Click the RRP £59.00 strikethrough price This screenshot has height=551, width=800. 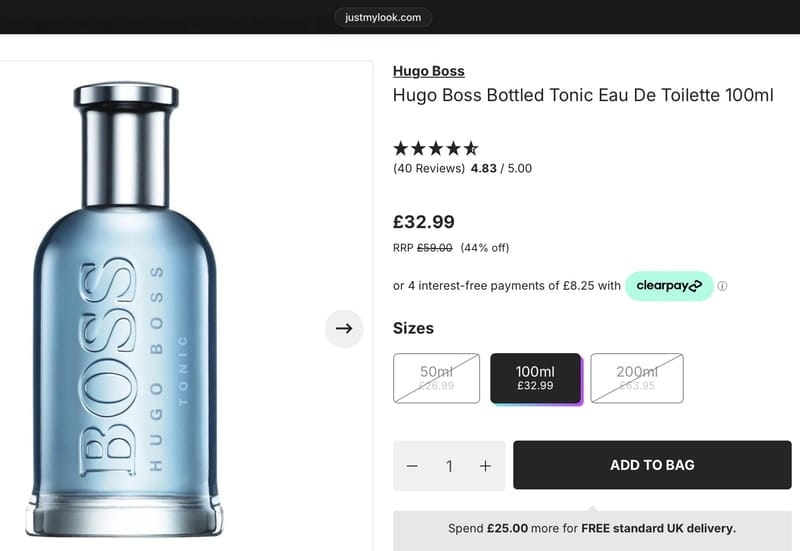click(x=422, y=248)
